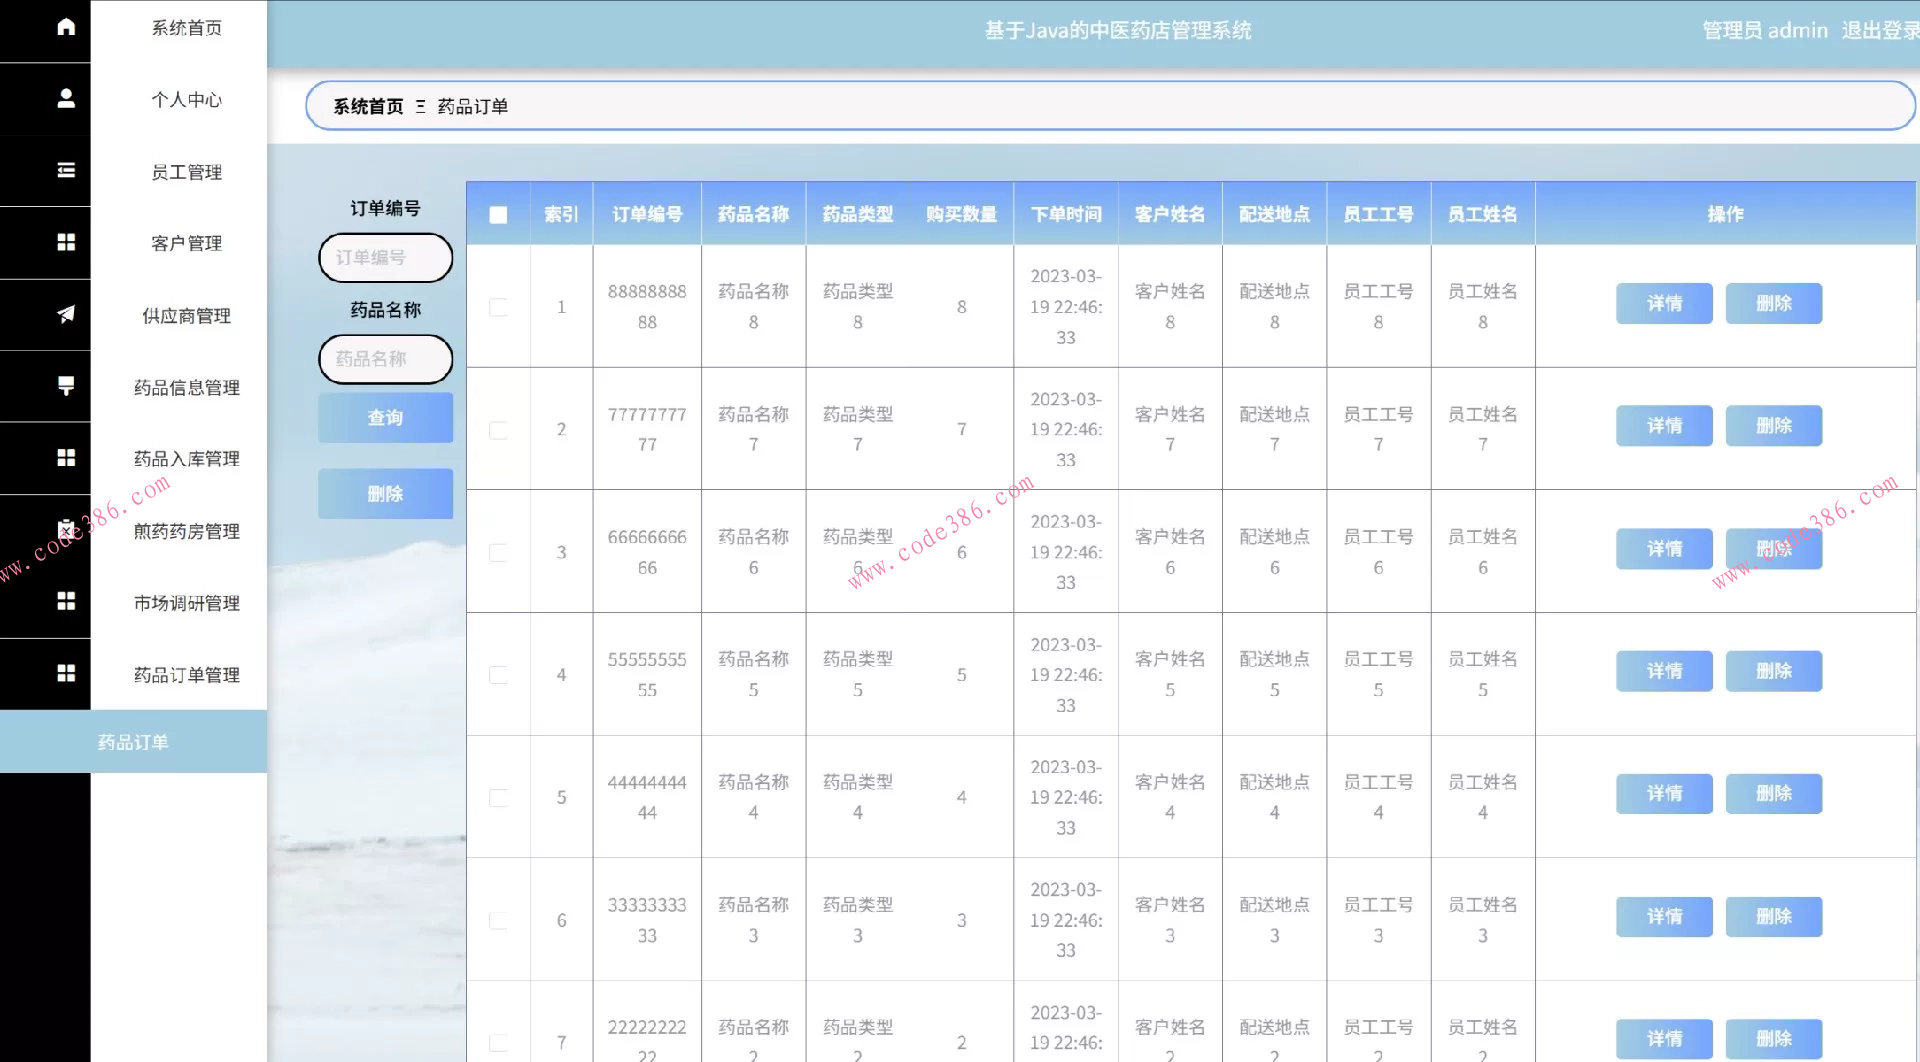Click the 订单编号 search input field
1920x1062 pixels.
[x=385, y=258]
